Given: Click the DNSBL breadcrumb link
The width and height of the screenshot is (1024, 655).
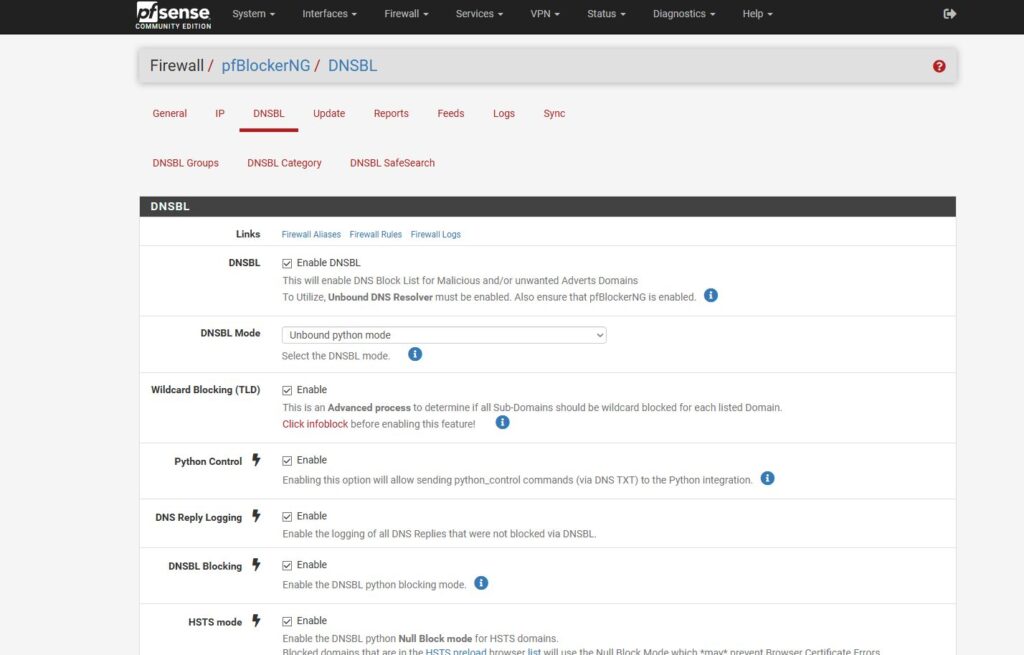Looking at the screenshot, I should 353,66.
